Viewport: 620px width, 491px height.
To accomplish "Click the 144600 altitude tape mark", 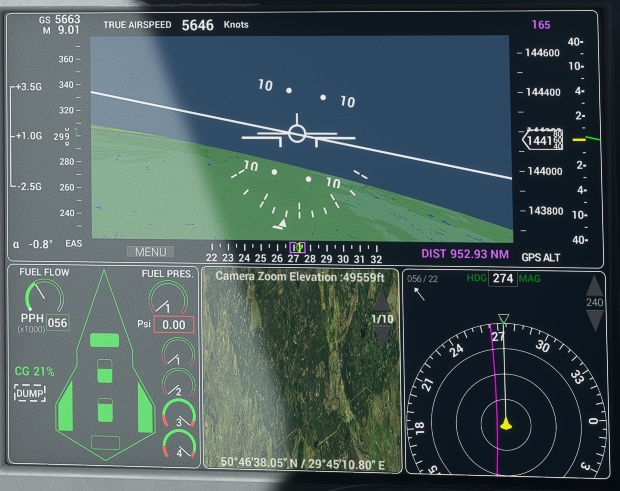I will pyautogui.click(x=542, y=53).
